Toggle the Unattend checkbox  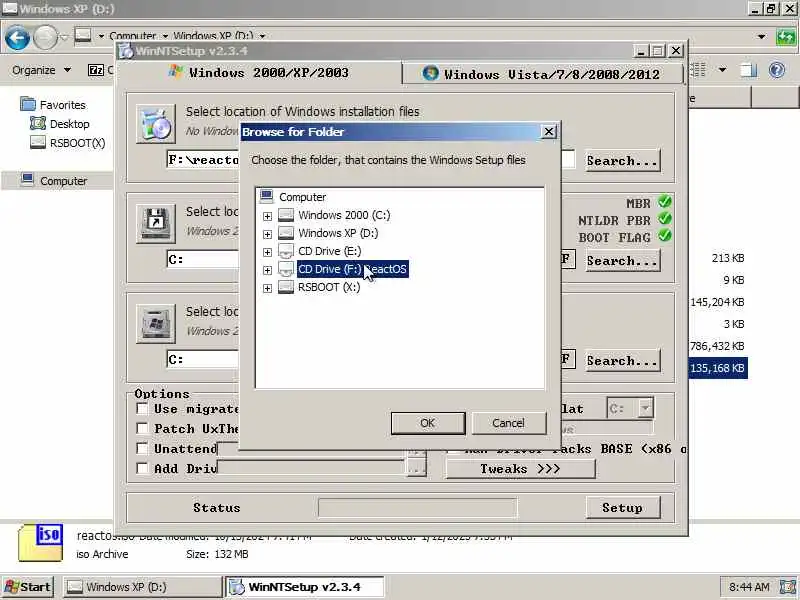pyautogui.click(x=142, y=448)
